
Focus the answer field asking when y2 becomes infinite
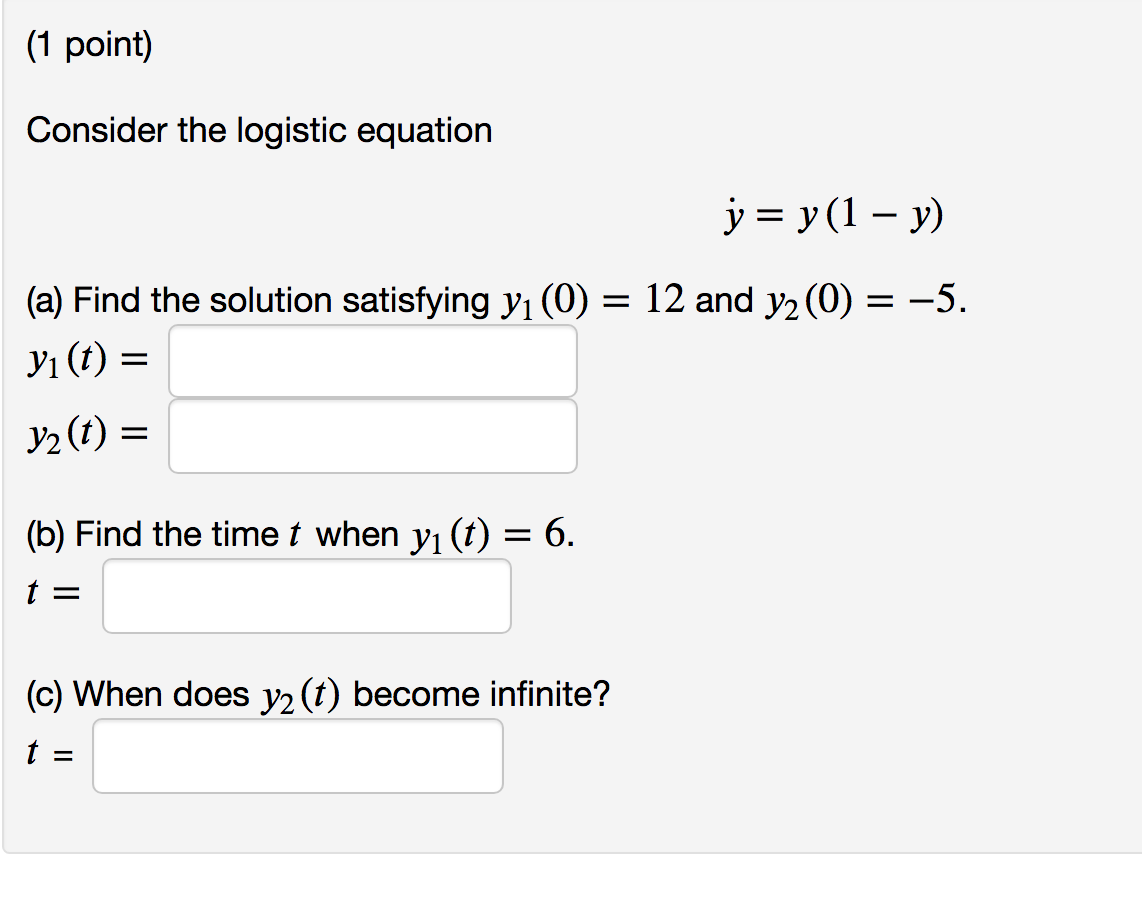(297, 756)
